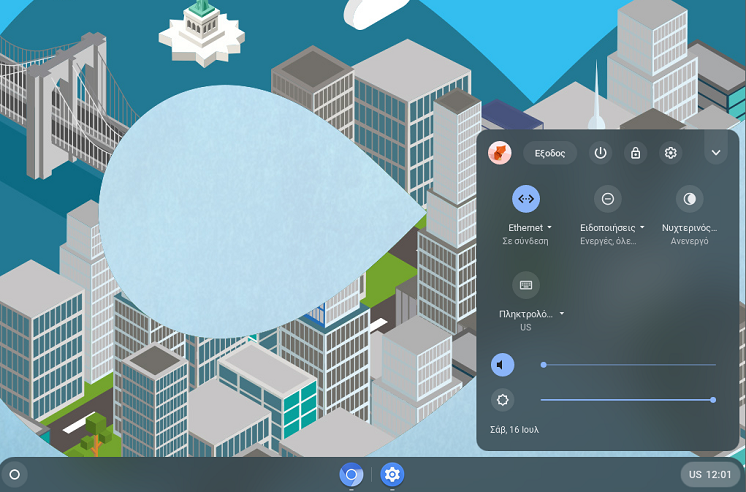746x492 pixels.
Task: Click the US keyboard layout sublabel
Action: (525, 327)
